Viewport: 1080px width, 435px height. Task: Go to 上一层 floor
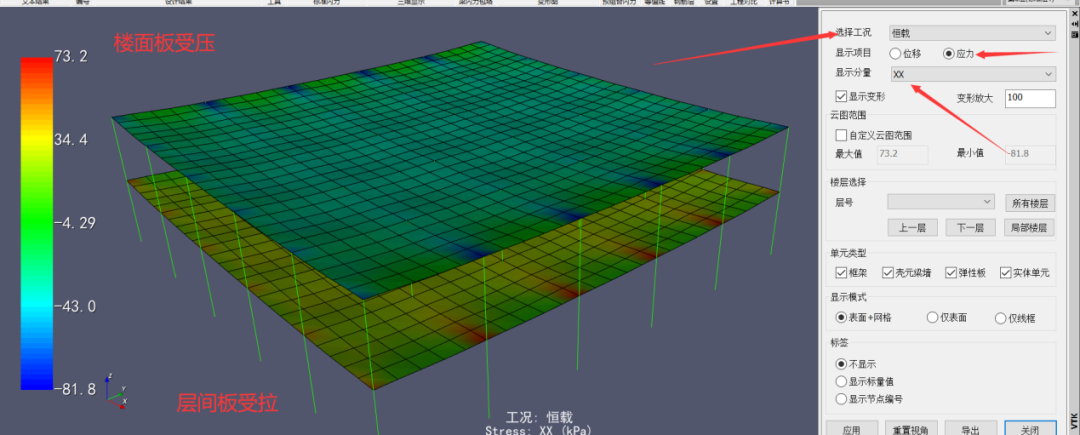(x=912, y=228)
